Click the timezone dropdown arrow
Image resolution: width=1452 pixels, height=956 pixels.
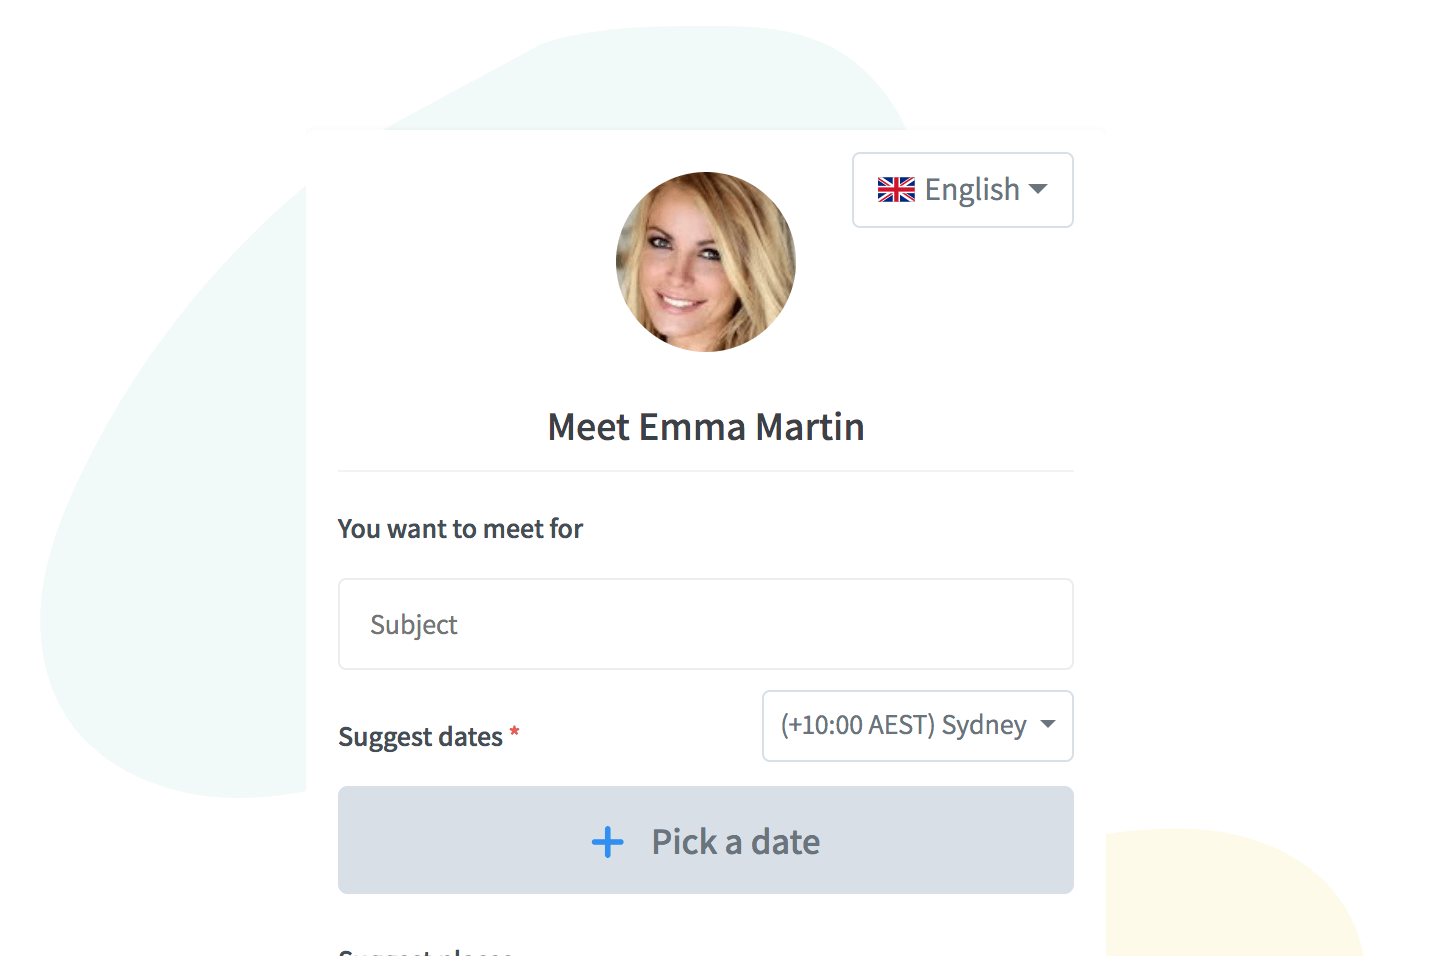click(x=1048, y=725)
